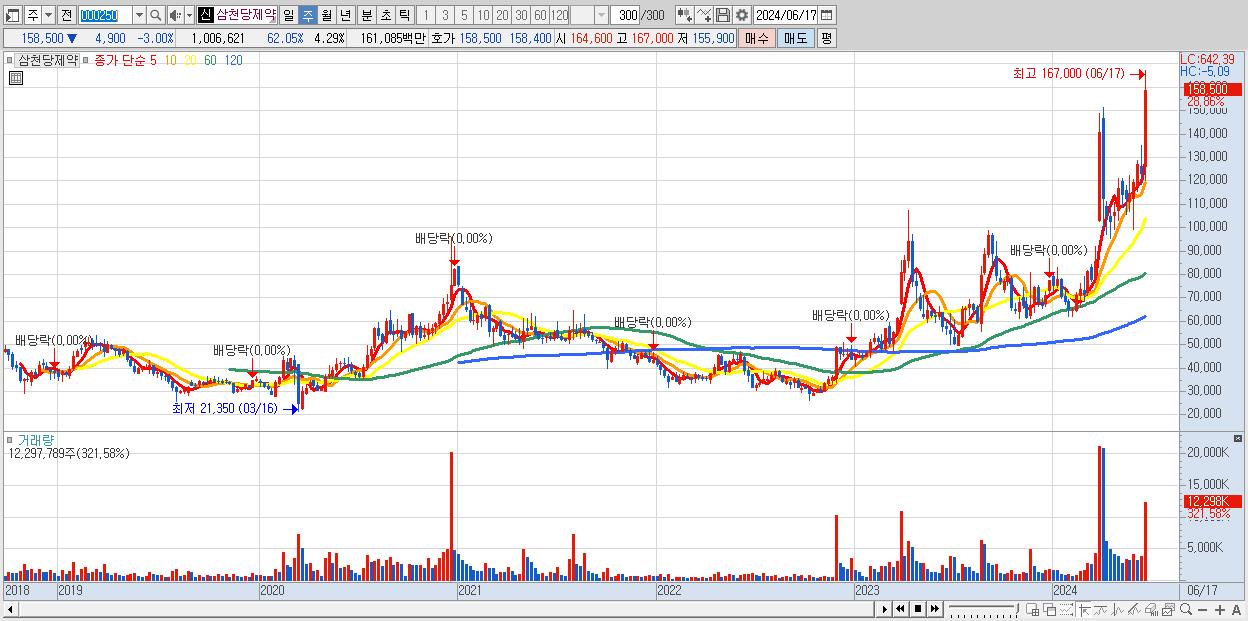Viewport: 1248px width, 621px height.
Task: Click the dotted selection chart icon
Action: (x=1067, y=610)
